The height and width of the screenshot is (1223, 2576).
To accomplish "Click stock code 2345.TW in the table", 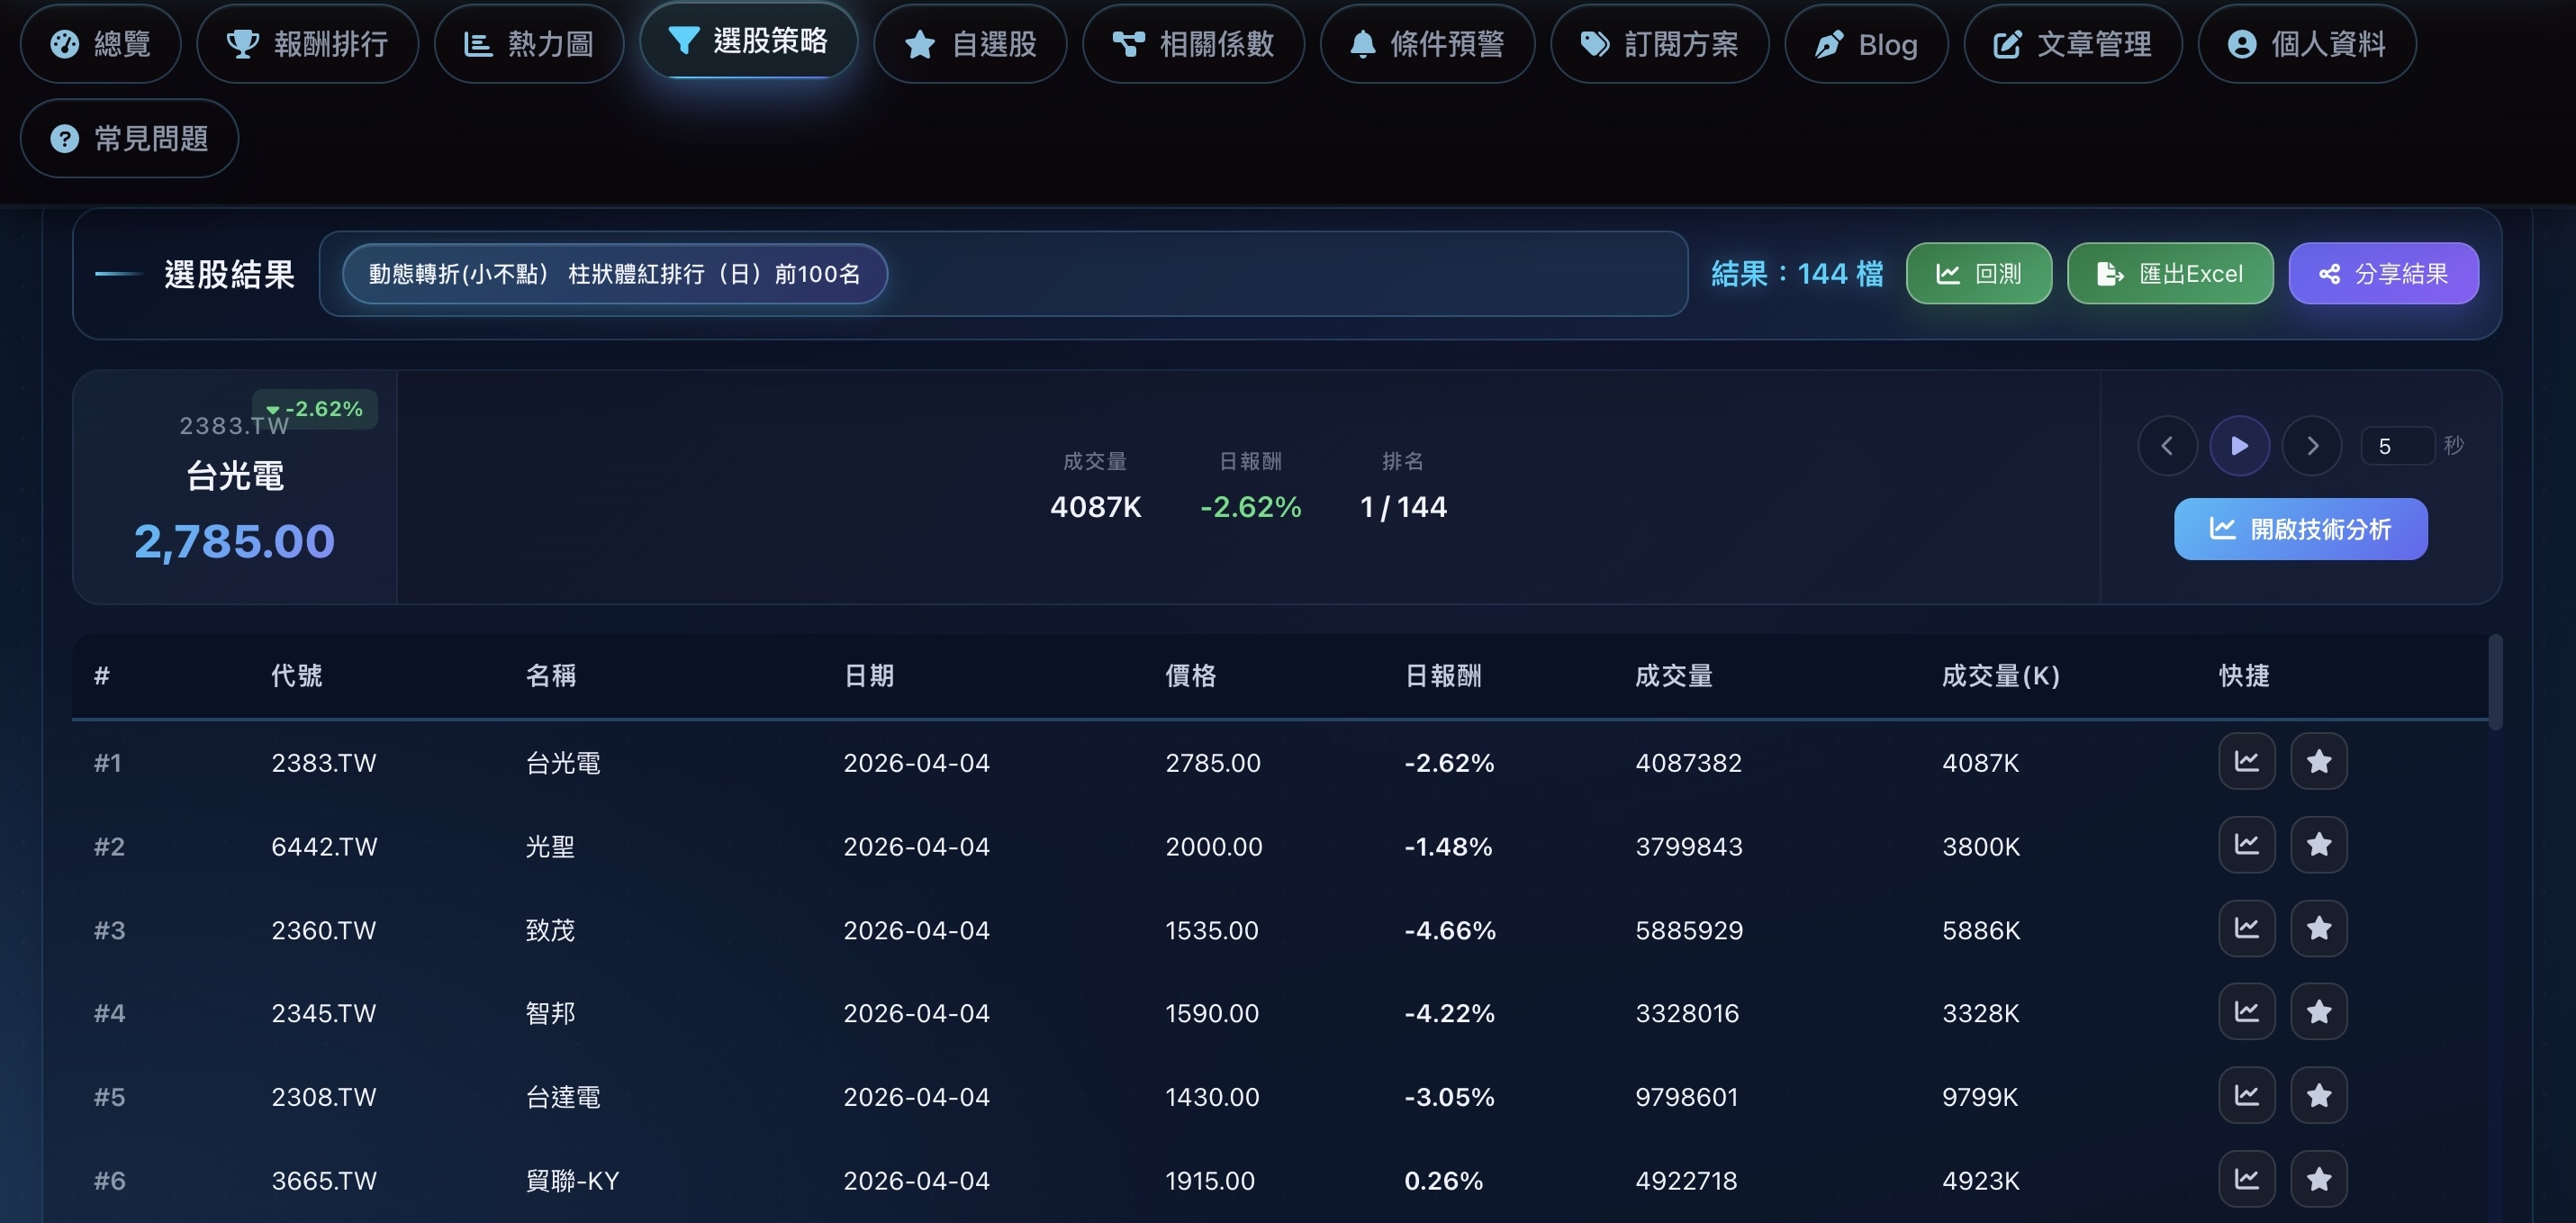I will click(x=324, y=1013).
